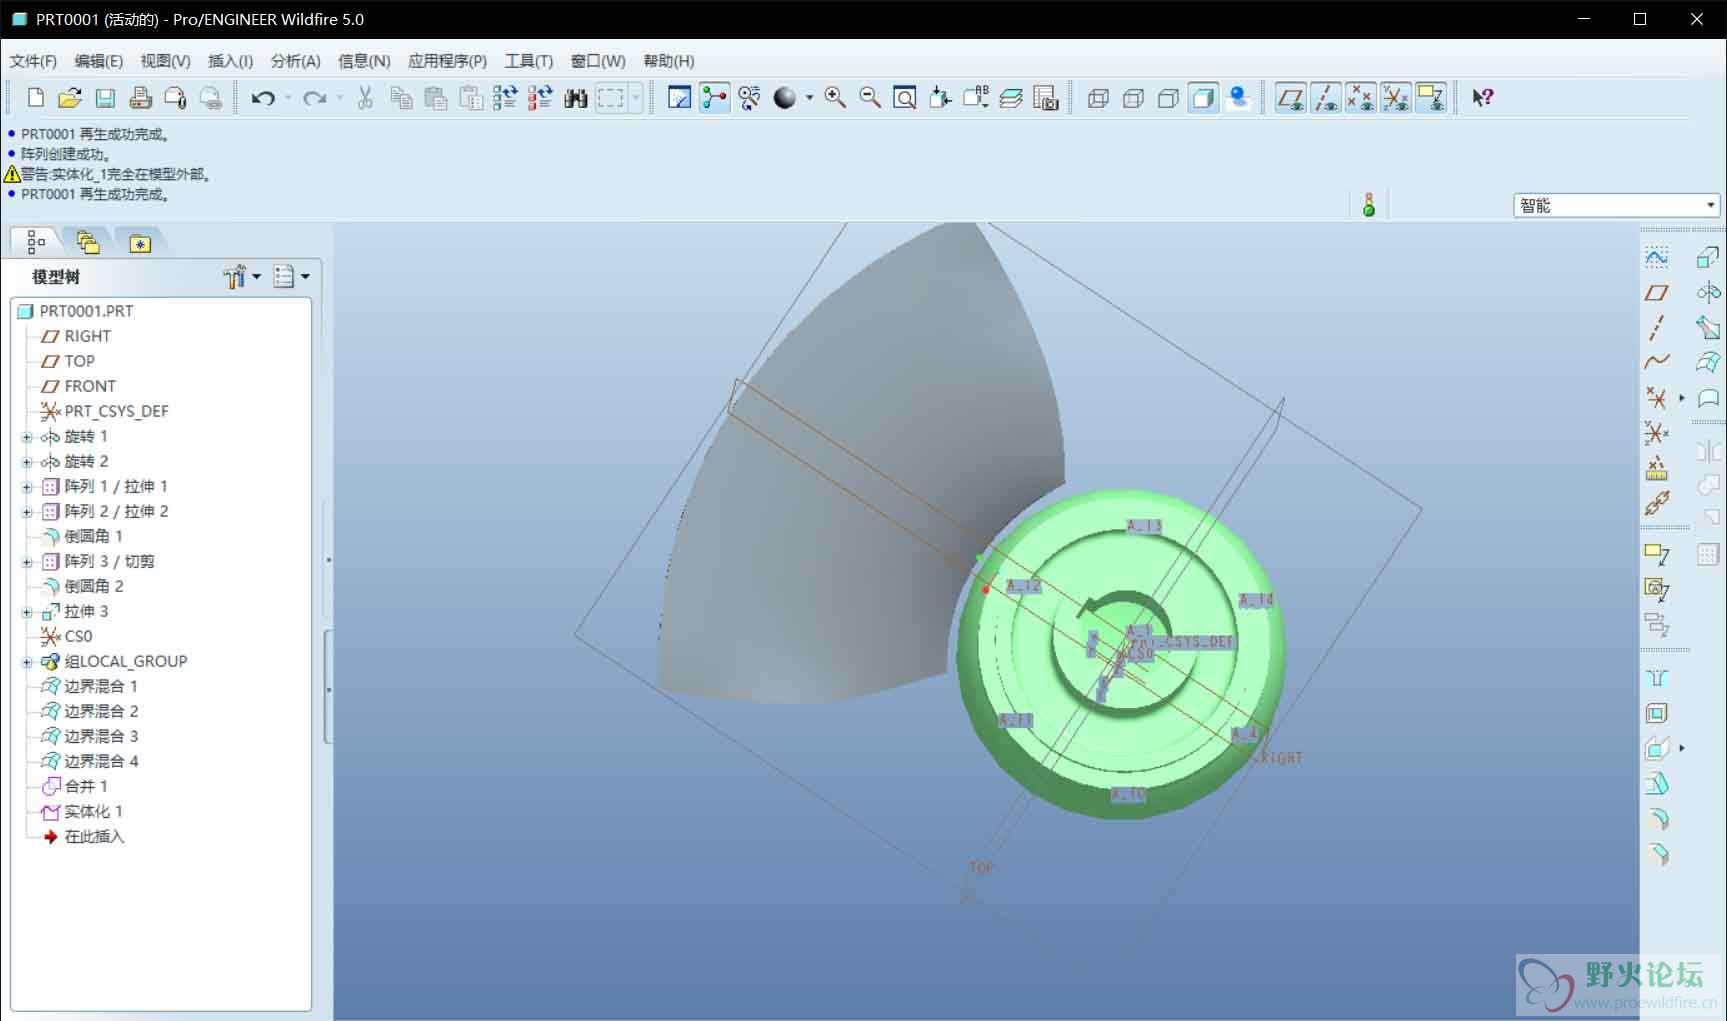1727x1021 pixels.
Task: Toggle datum points display
Action: [x=1360, y=98]
